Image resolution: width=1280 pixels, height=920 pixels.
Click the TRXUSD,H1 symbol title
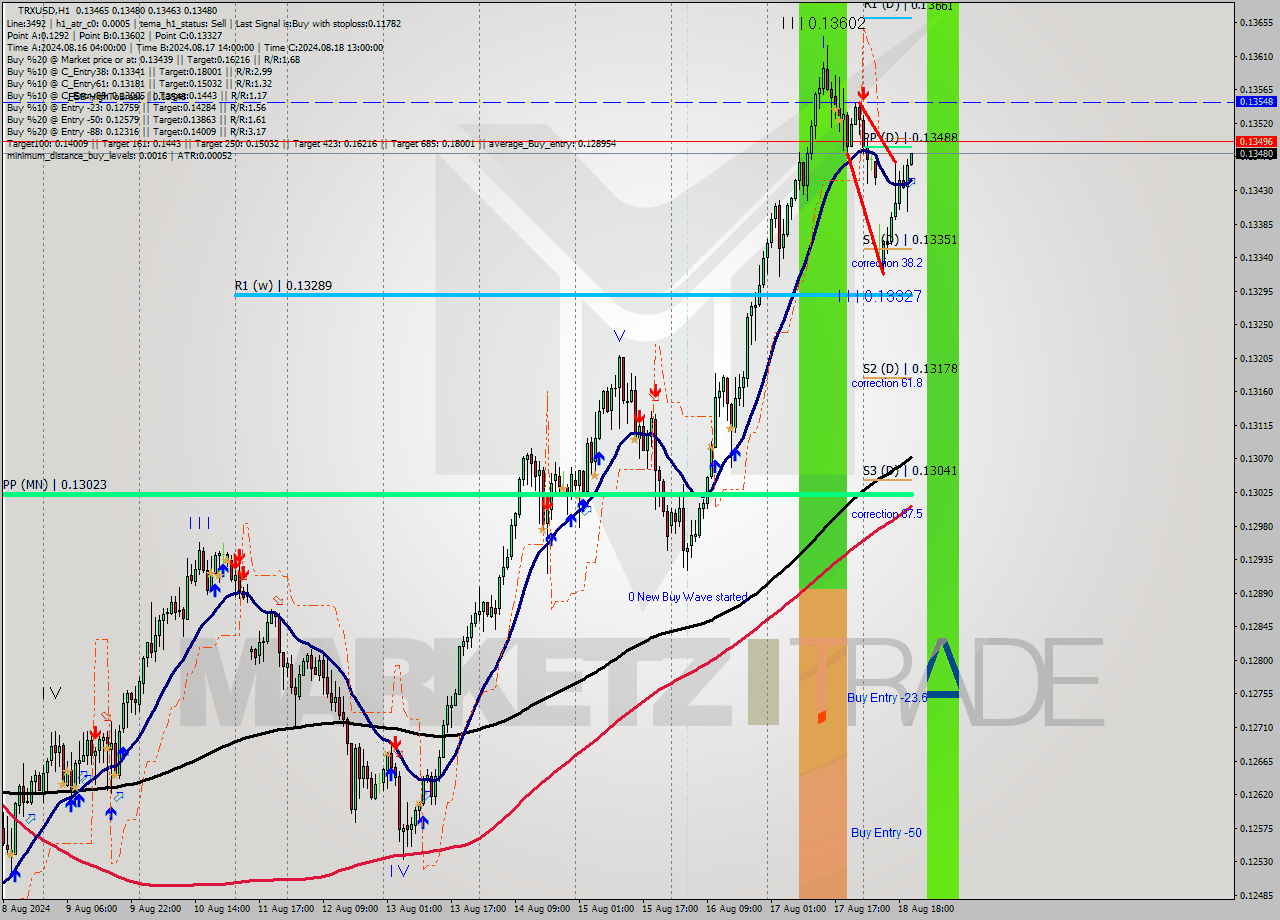tap(45, 10)
